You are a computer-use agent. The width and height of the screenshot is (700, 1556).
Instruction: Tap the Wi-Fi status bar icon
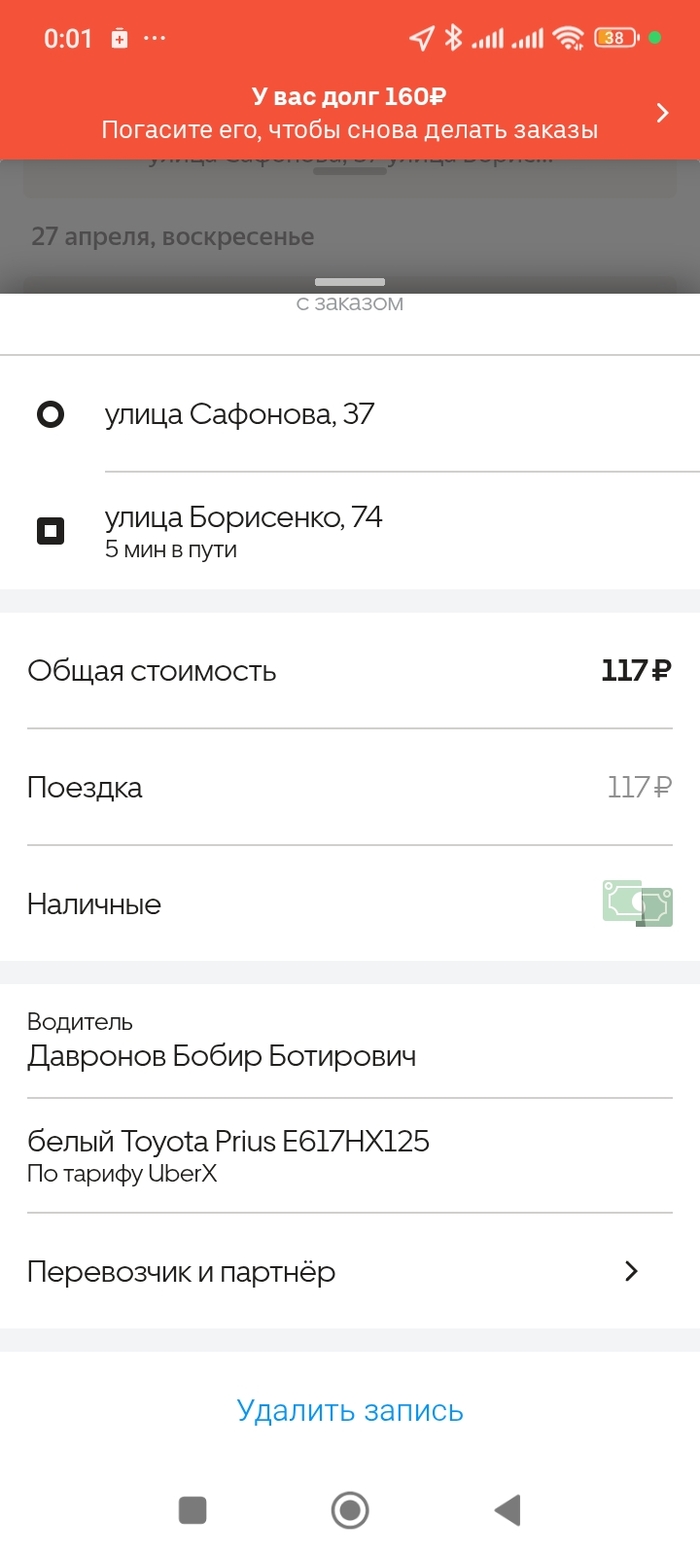click(569, 38)
